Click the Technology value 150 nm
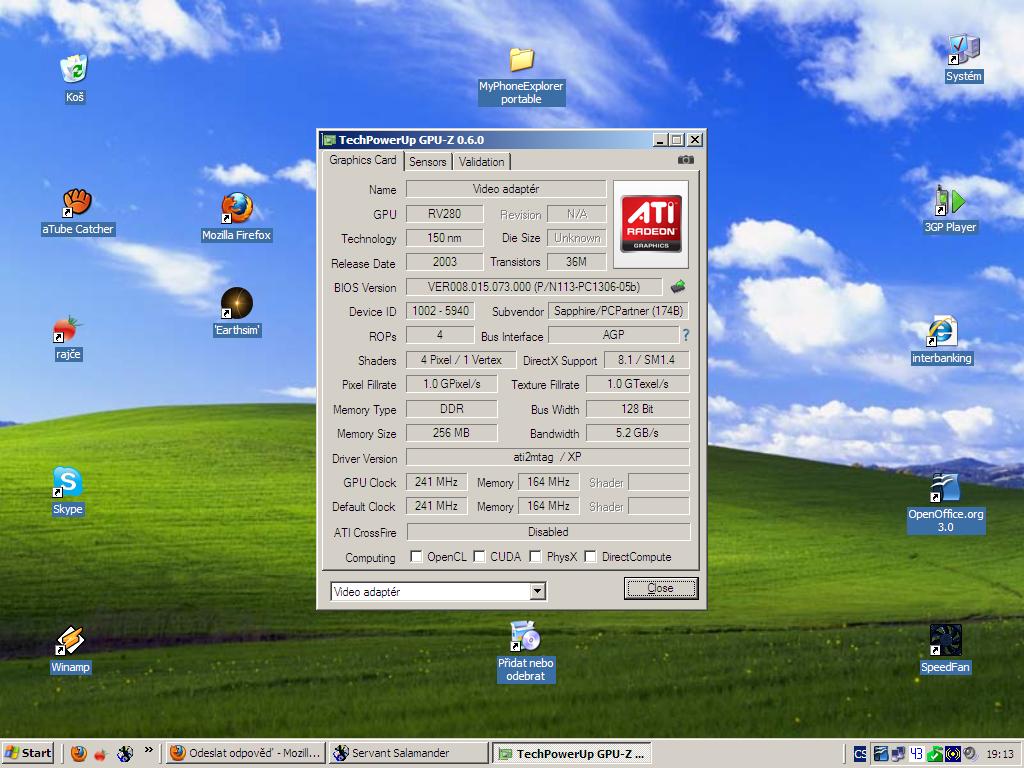The image size is (1024, 768). click(x=445, y=238)
